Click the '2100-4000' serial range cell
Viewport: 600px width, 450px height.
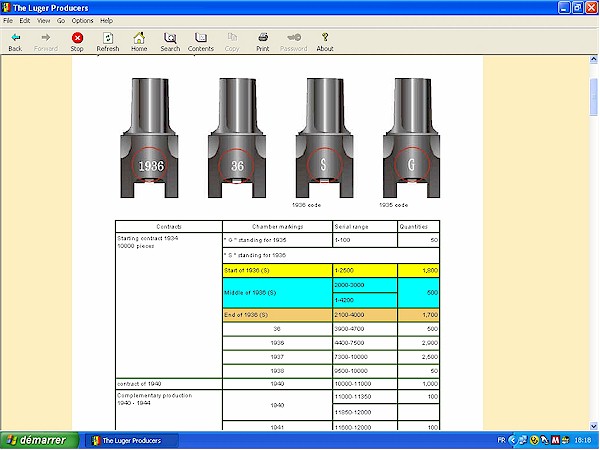click(365, 315)
